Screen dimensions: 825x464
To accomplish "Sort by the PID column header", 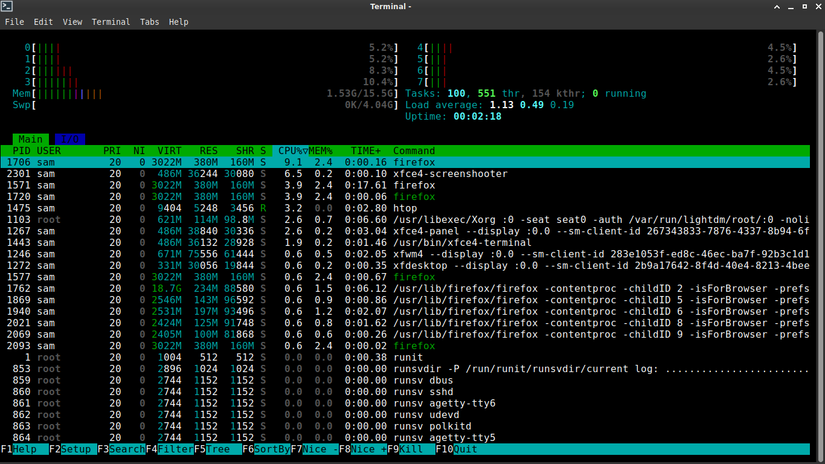I will pyautogui.click(x=21, y=151).
